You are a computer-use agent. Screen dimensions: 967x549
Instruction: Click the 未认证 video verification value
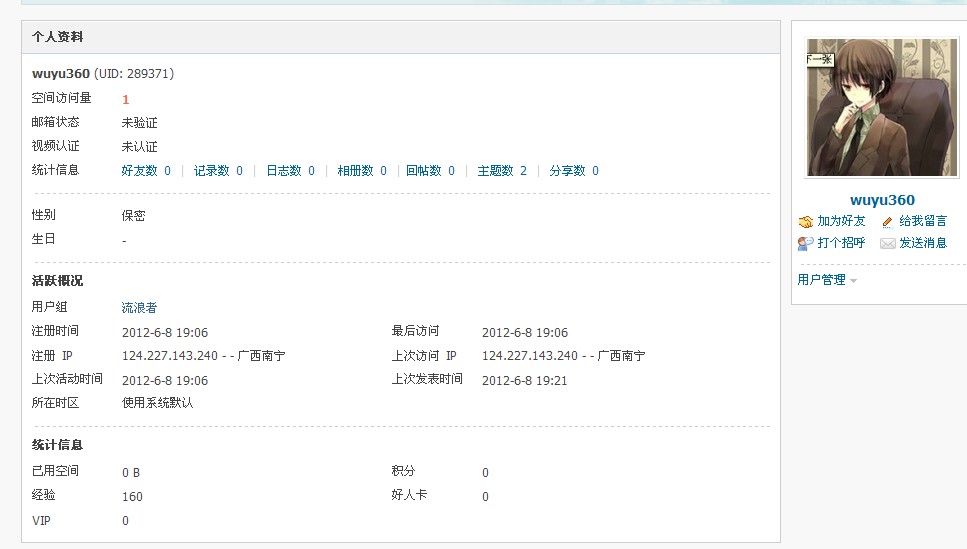139,146
